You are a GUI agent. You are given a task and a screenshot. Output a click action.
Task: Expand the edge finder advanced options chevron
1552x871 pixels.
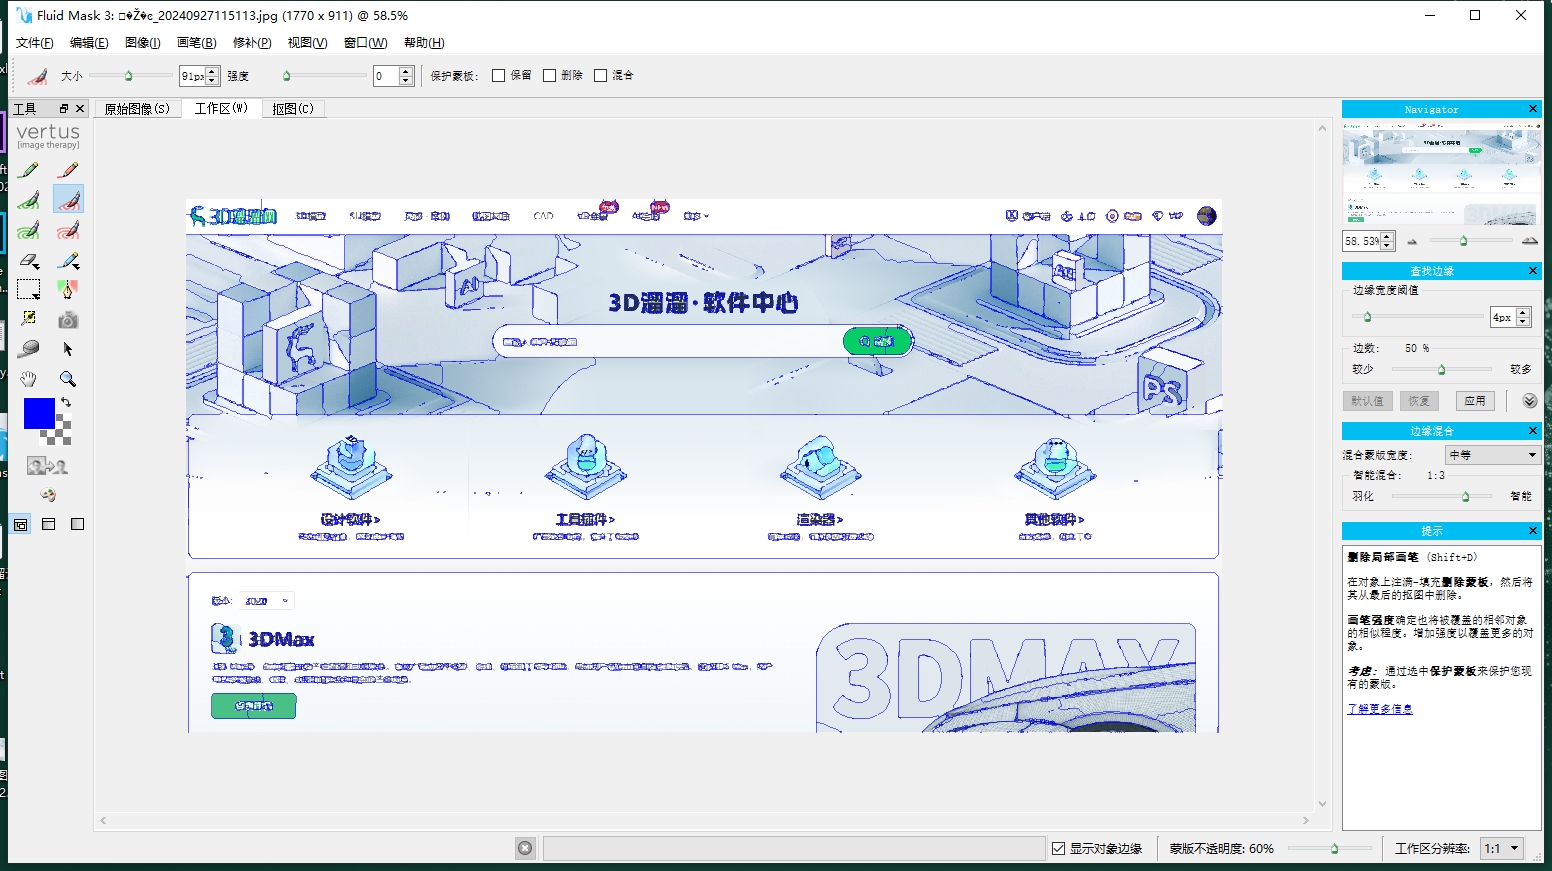(x=1530, y=401)
